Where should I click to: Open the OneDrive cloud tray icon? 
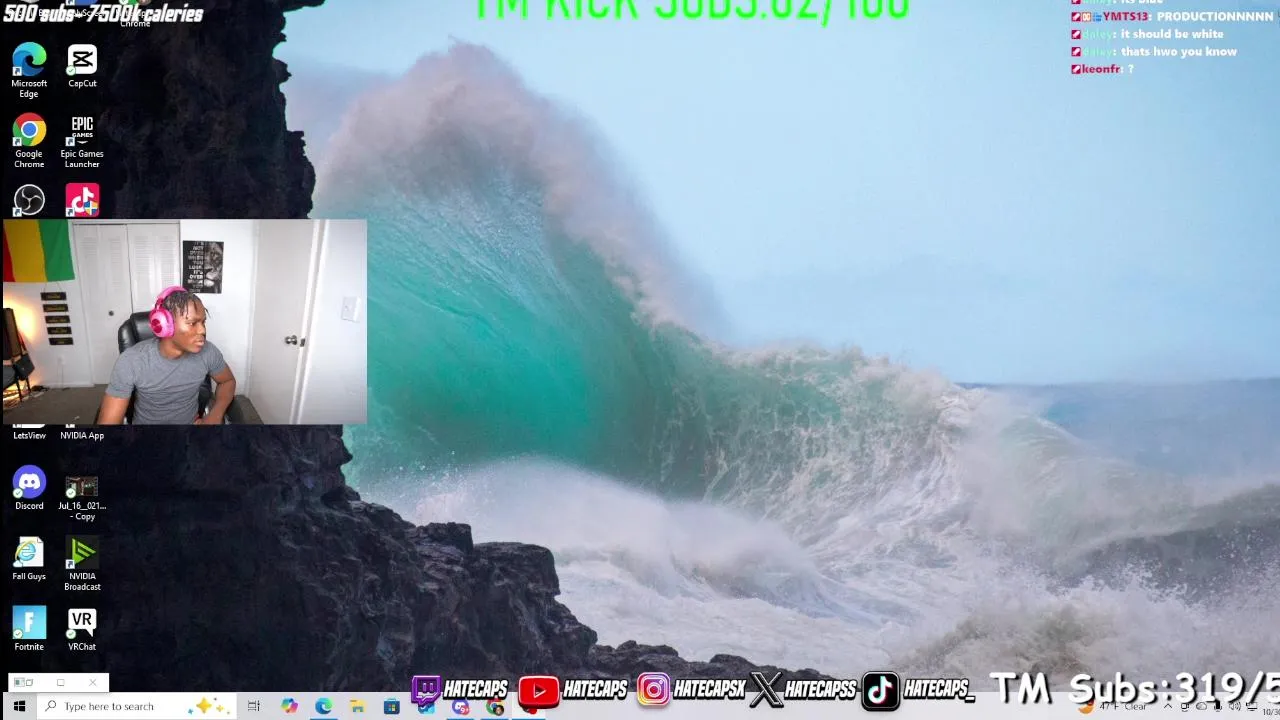(x=1202, y=706)
